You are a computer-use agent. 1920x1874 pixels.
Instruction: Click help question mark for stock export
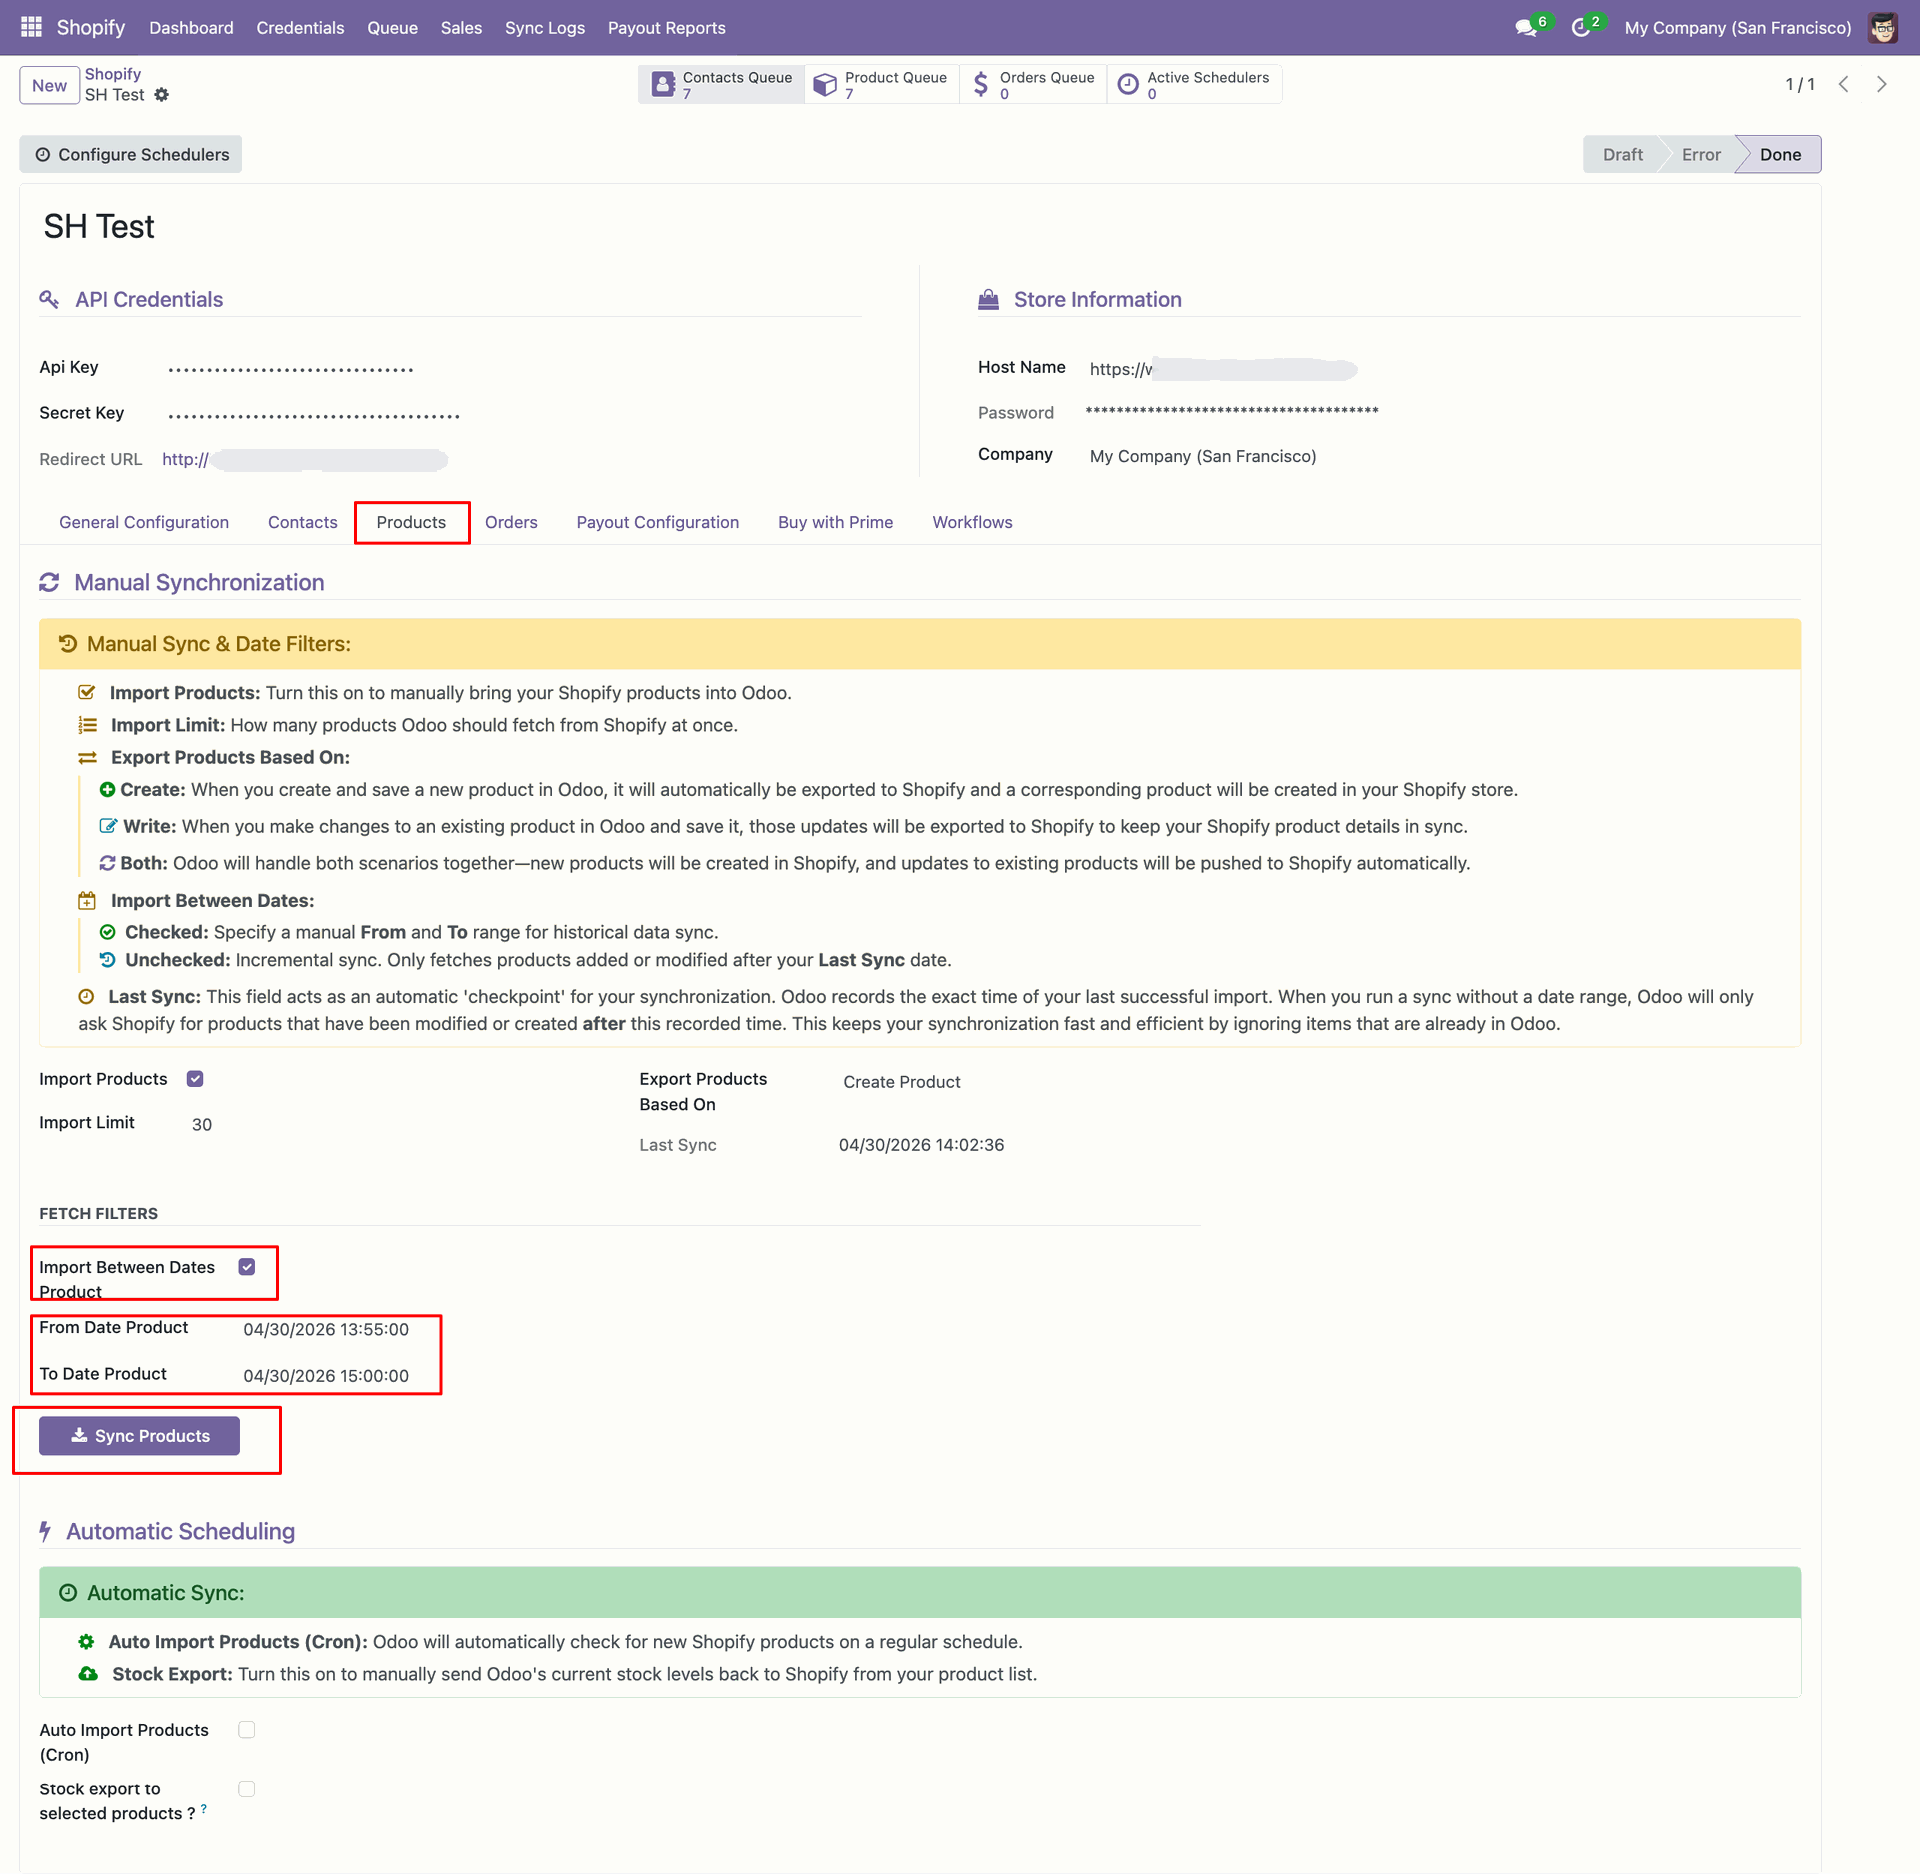click(x=204, y=1808)
